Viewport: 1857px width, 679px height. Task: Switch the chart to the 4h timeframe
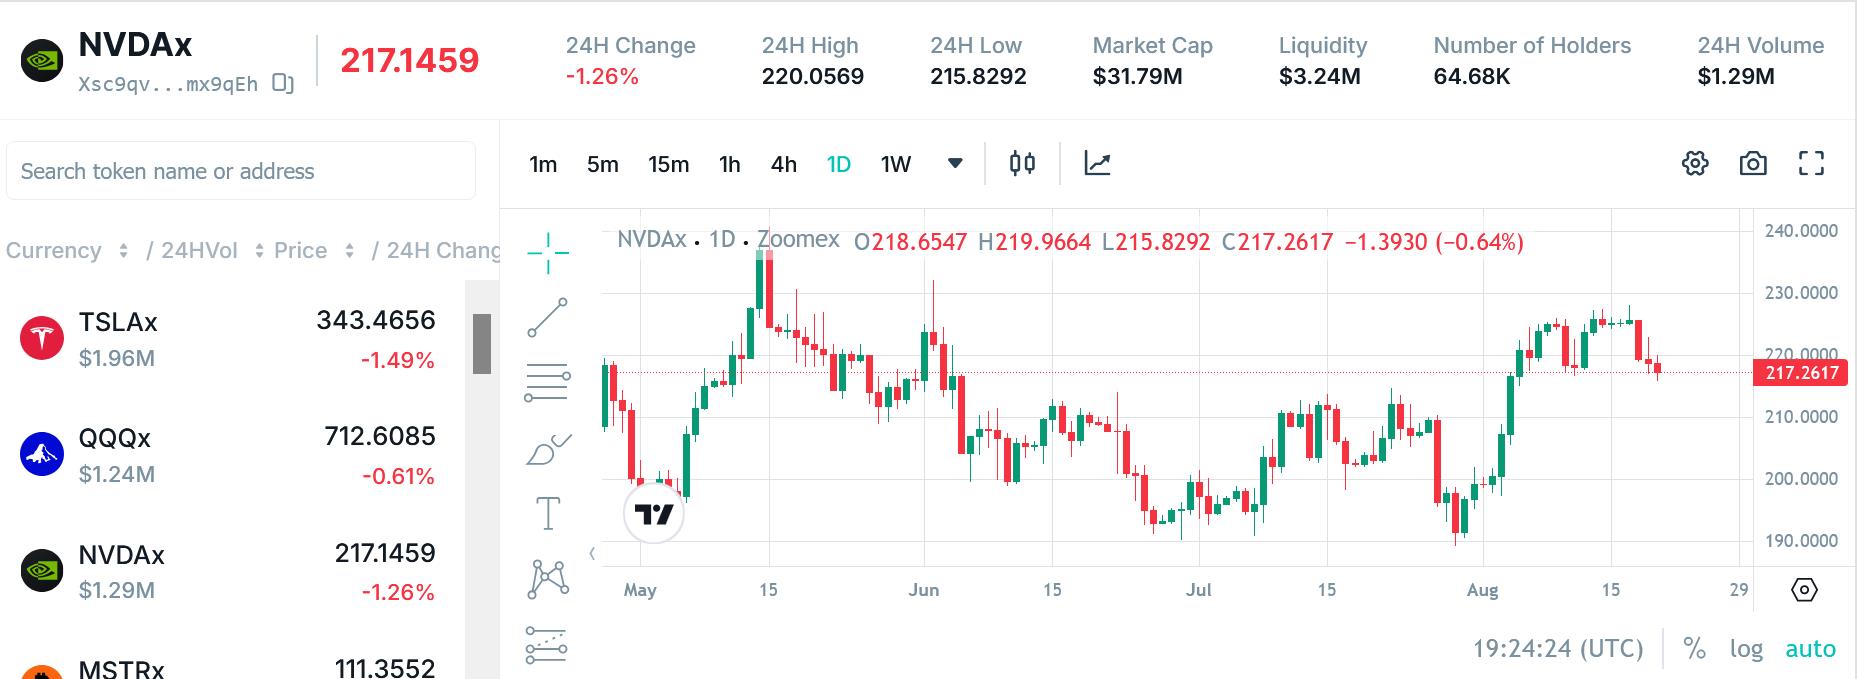(784, 164)
